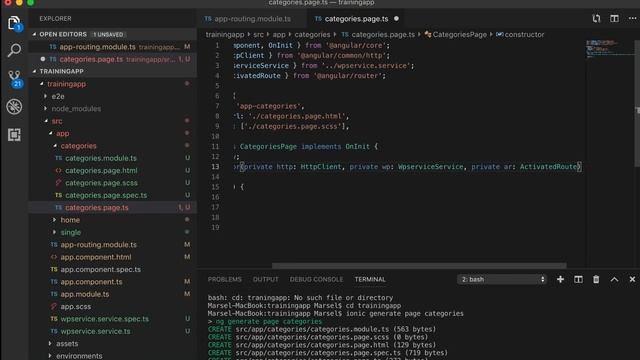Click the Open Changes icon in editor toolbar
640x360 pixels.
point(596,18)
